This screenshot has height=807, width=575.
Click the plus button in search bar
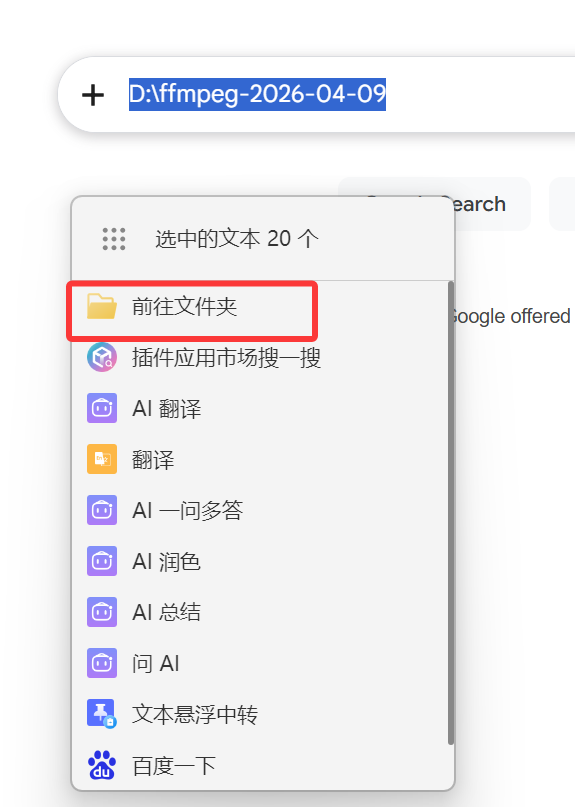[x=93, y=95]
